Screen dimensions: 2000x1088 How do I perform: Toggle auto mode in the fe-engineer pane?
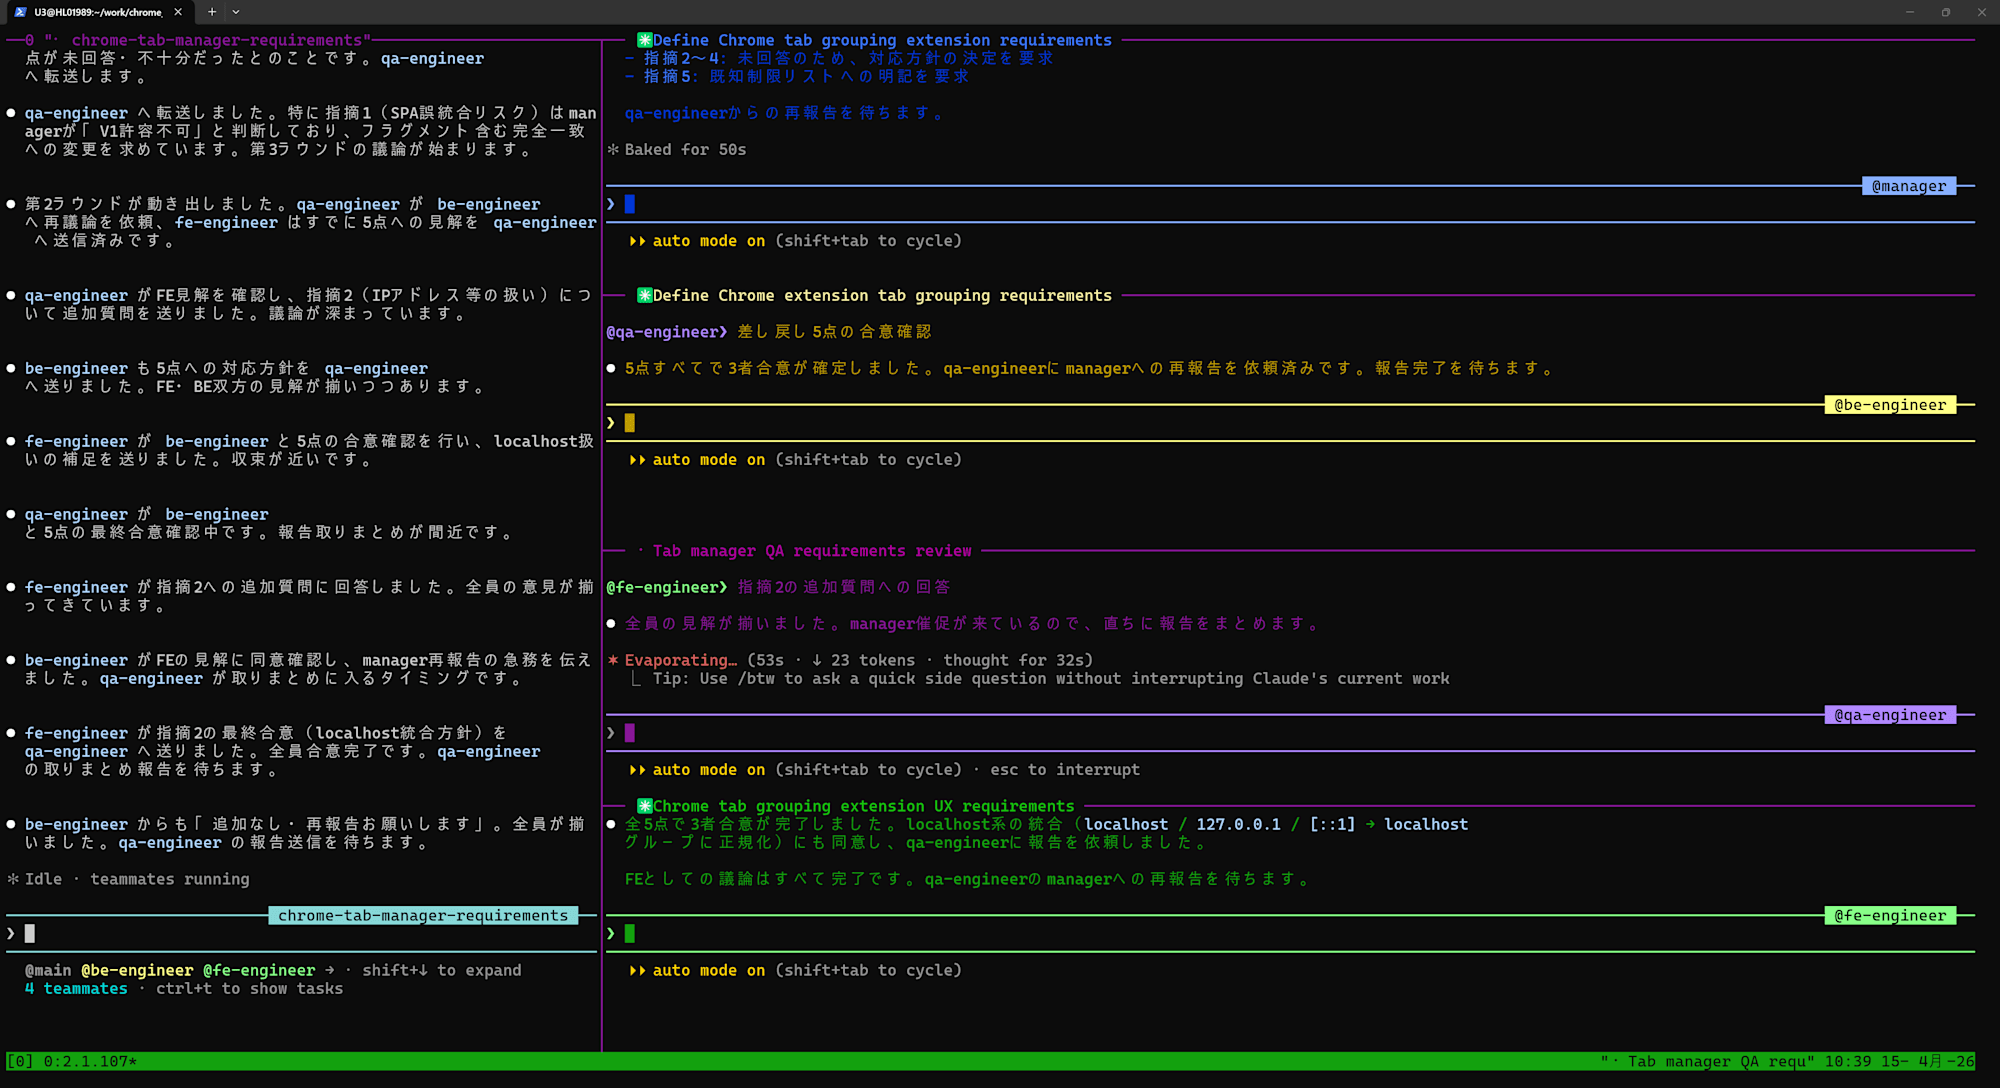click(x=708, y=970)
